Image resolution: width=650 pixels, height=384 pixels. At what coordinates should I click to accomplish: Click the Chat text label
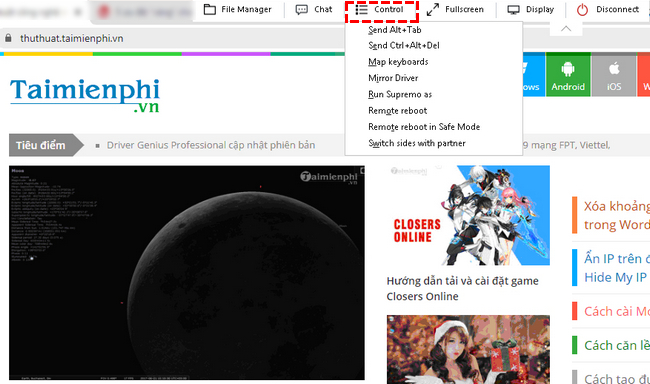pyautogui.click(x=323, y=9)
